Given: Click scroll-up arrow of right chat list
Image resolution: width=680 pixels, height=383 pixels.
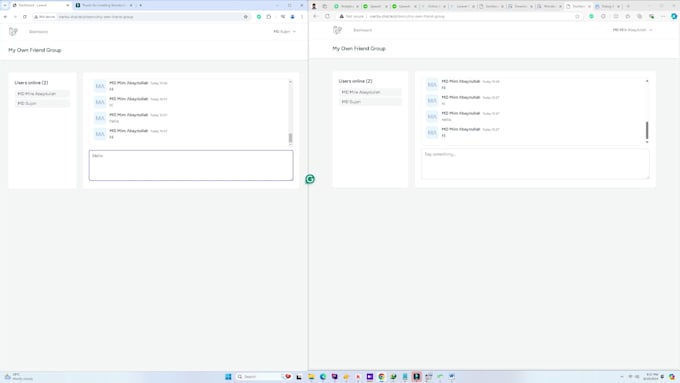Looking at the screenshot, I should (x=647, y=81).
